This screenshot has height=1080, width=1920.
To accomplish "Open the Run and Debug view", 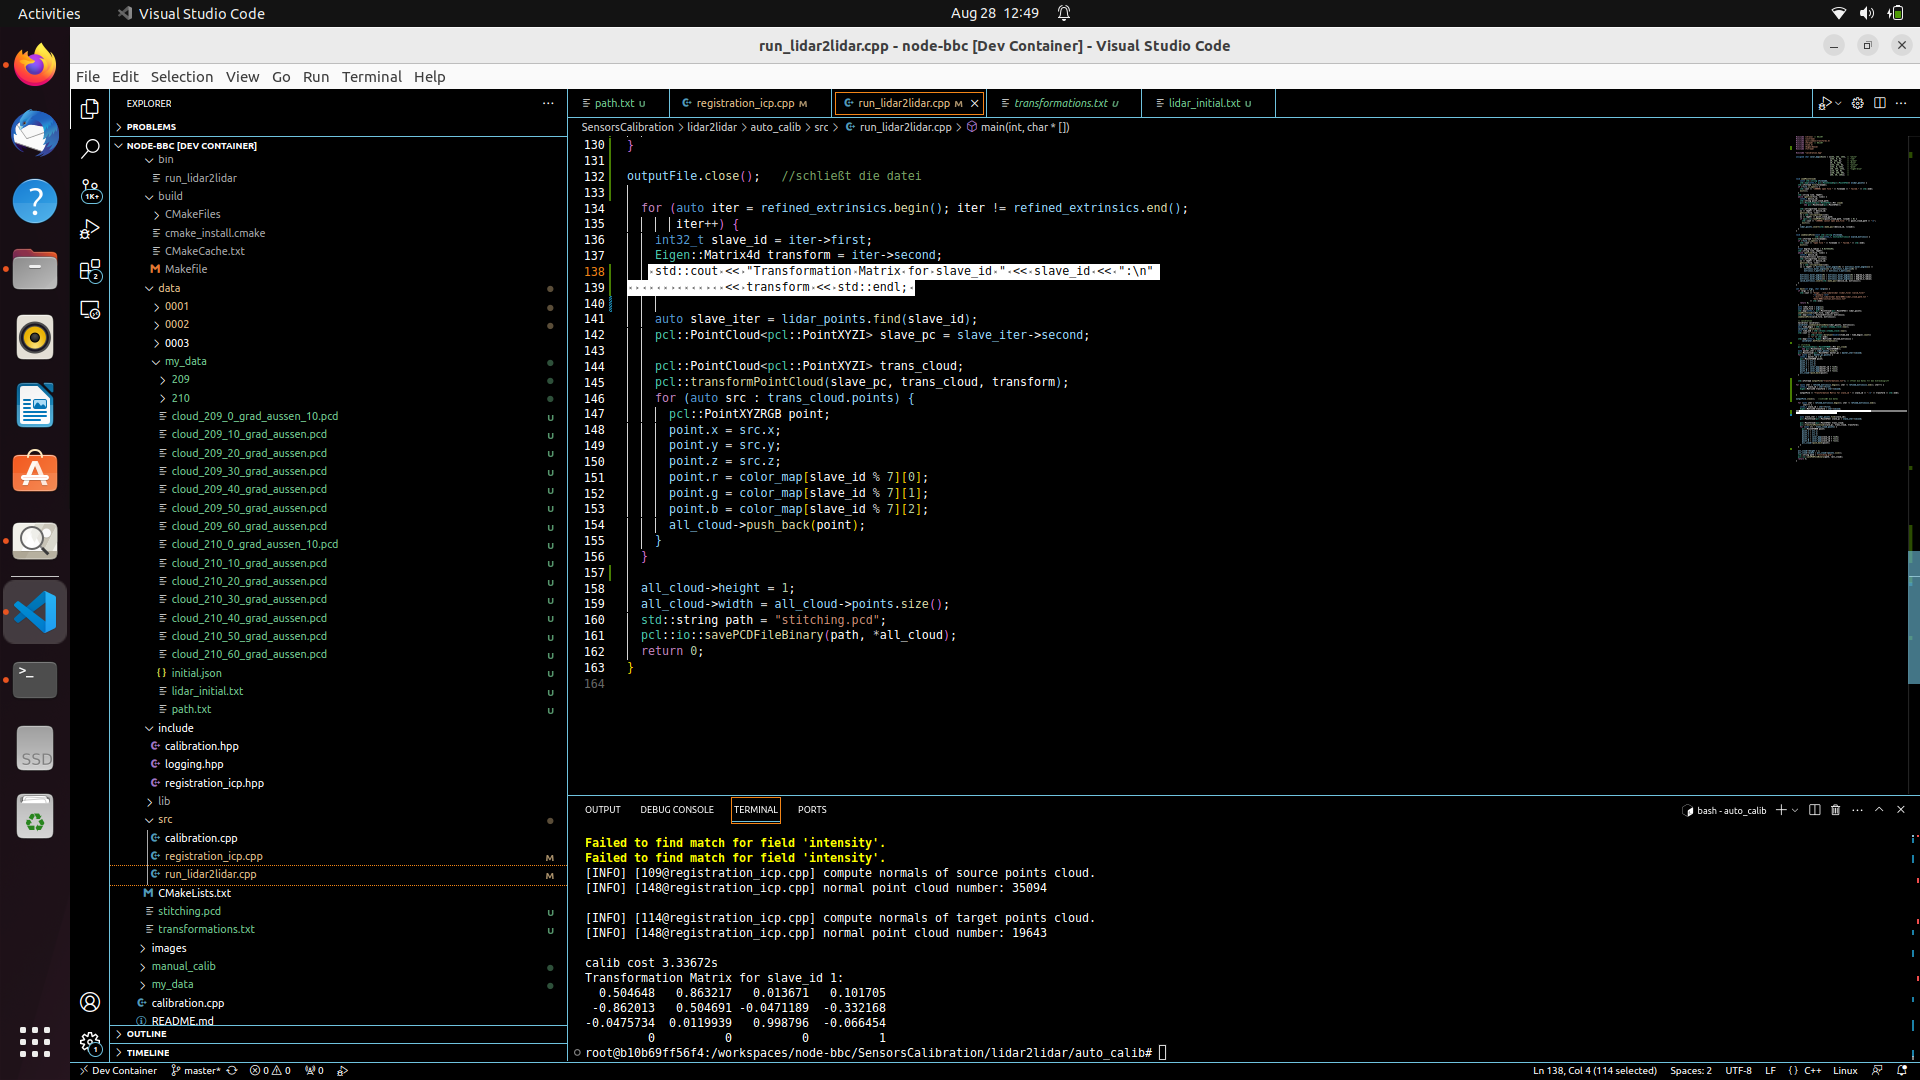I will tap(90, 229).
